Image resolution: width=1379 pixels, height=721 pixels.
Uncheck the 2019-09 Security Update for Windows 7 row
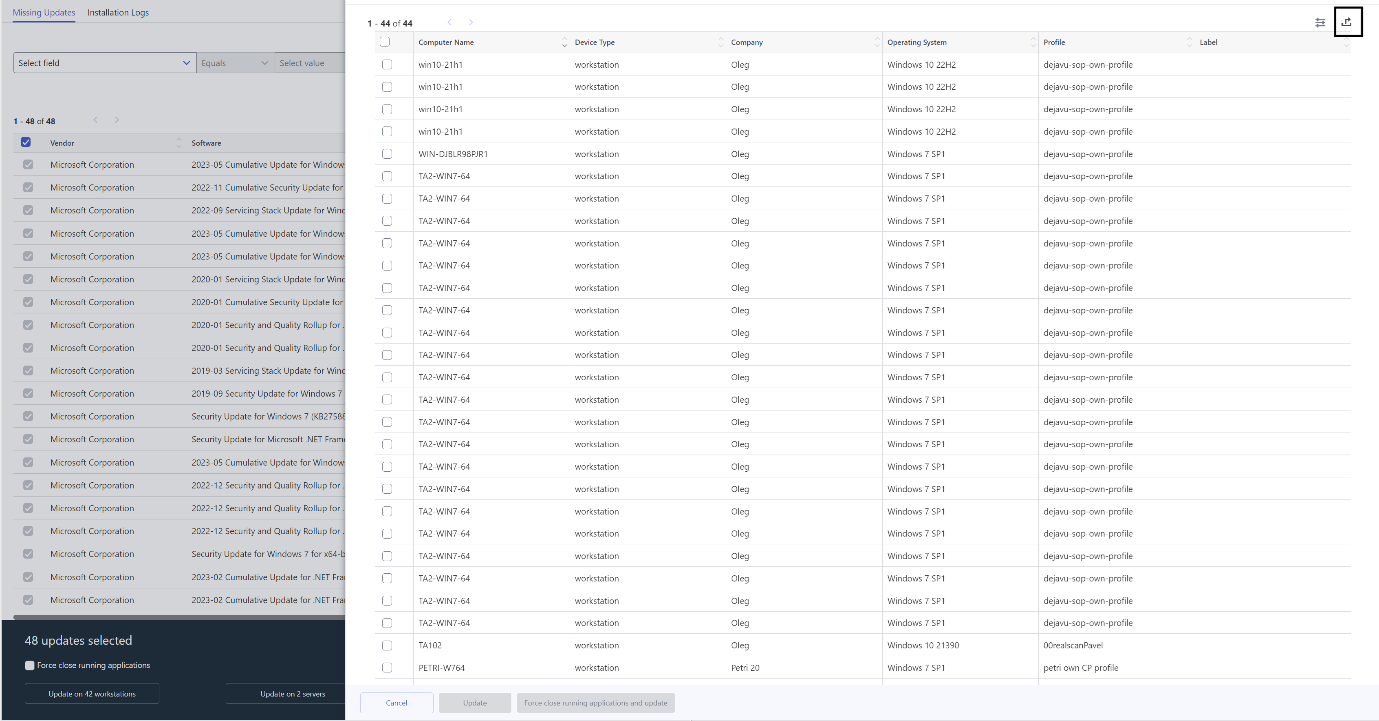[28, 393]
